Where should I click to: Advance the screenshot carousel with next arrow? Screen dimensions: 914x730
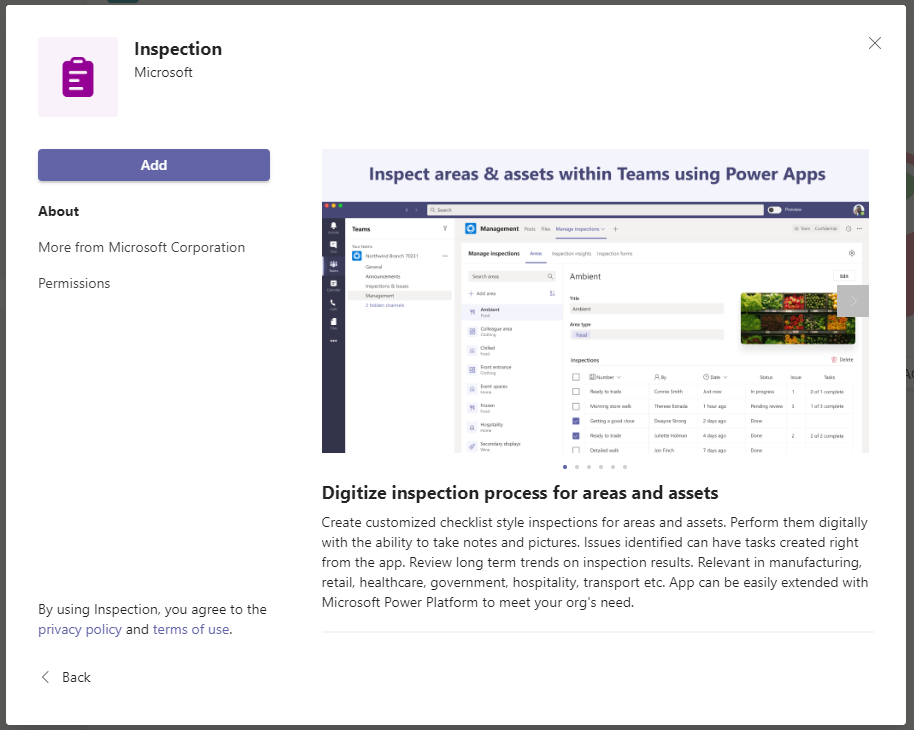point(853,301)
